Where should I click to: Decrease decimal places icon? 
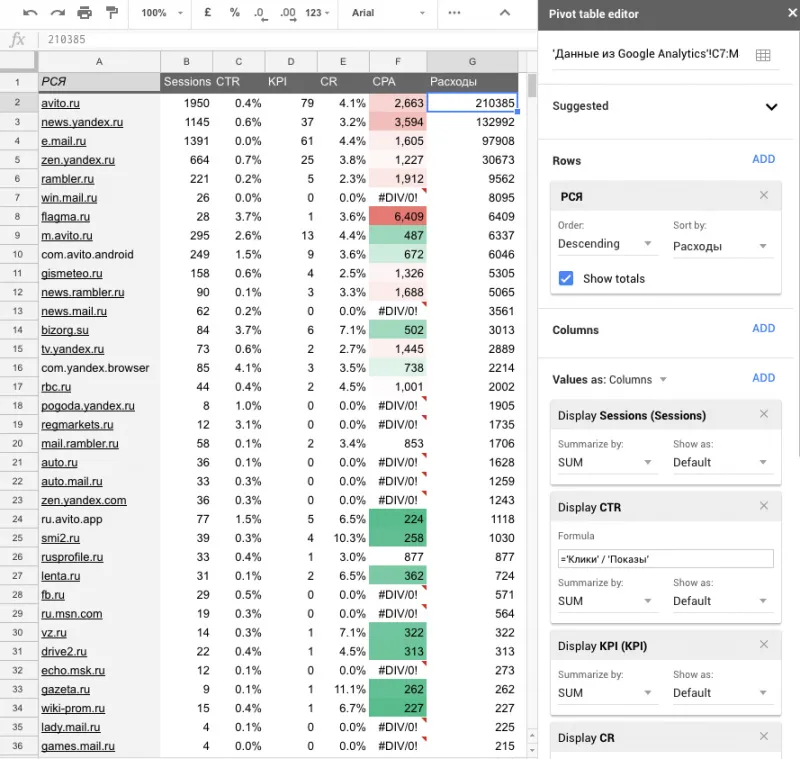tap(261, 13)
